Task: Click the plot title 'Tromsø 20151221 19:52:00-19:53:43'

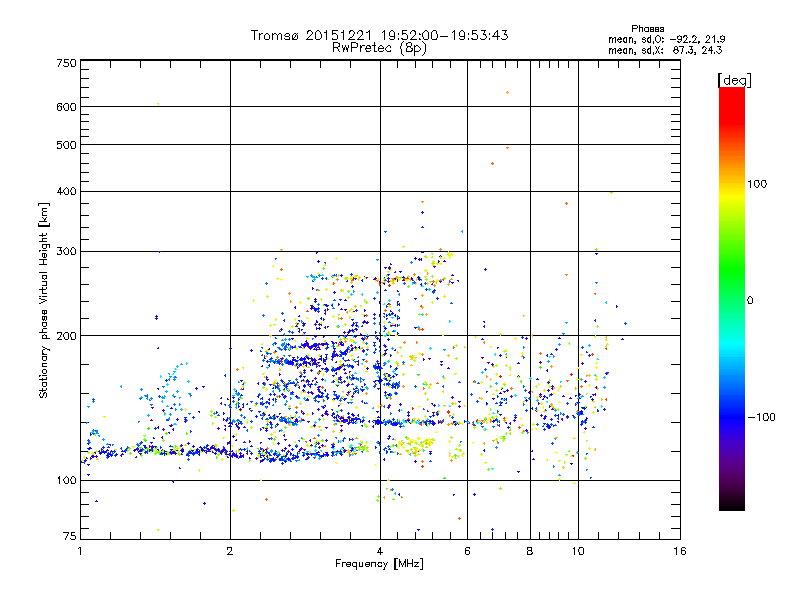Action: pyautogui.click(x=380, y=35)
